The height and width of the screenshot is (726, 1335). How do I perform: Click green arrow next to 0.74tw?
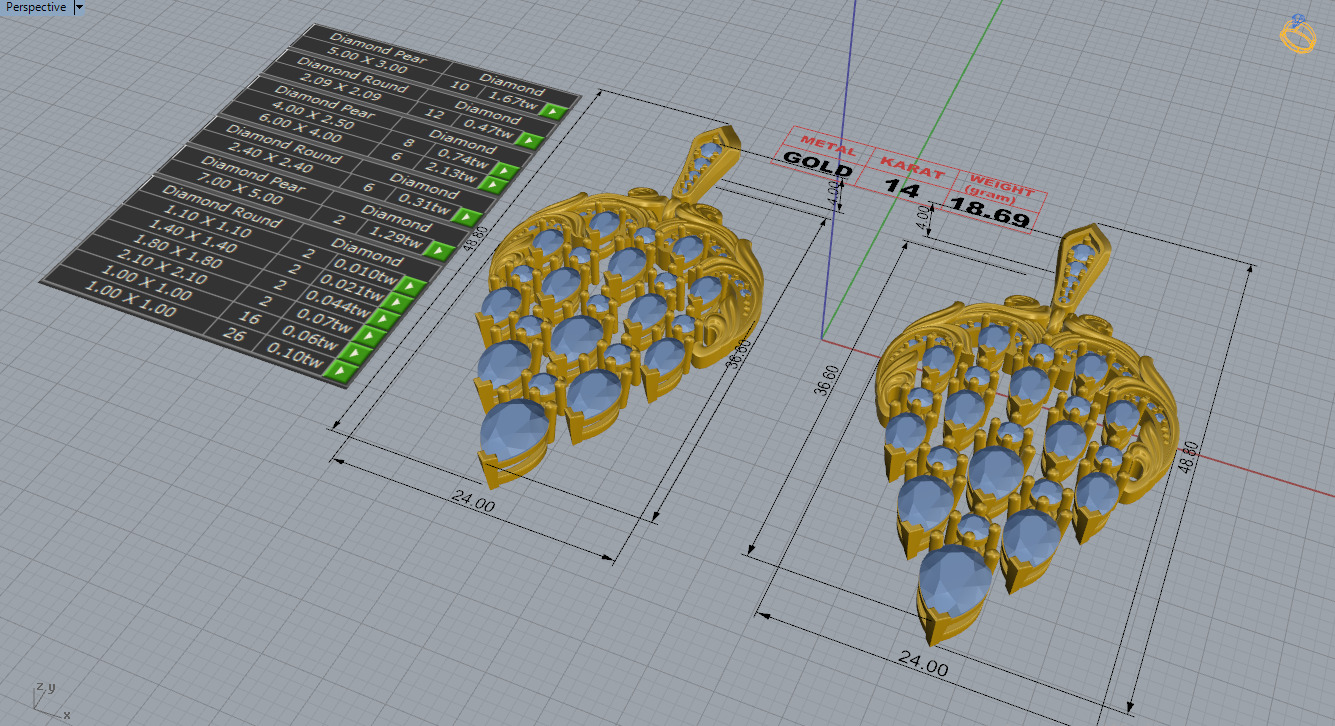tap(502, 171)
